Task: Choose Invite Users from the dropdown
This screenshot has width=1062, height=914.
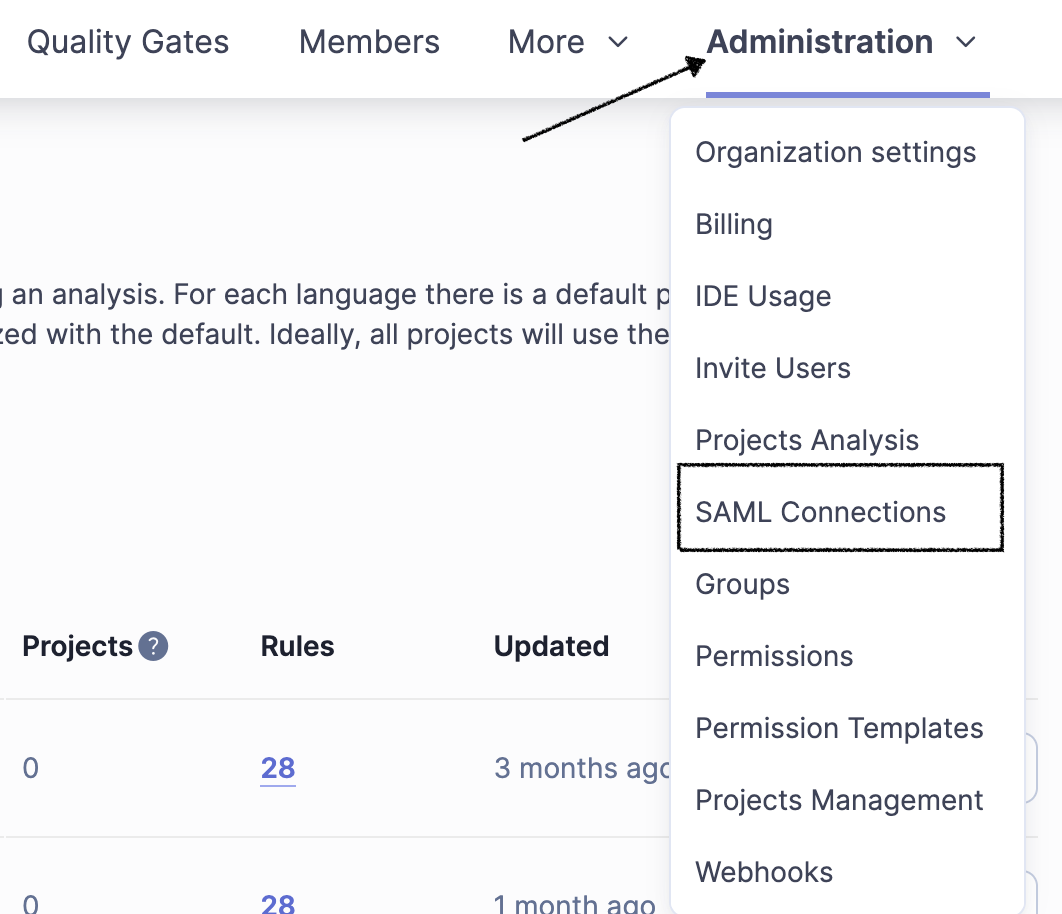Action: coord(773,369)
